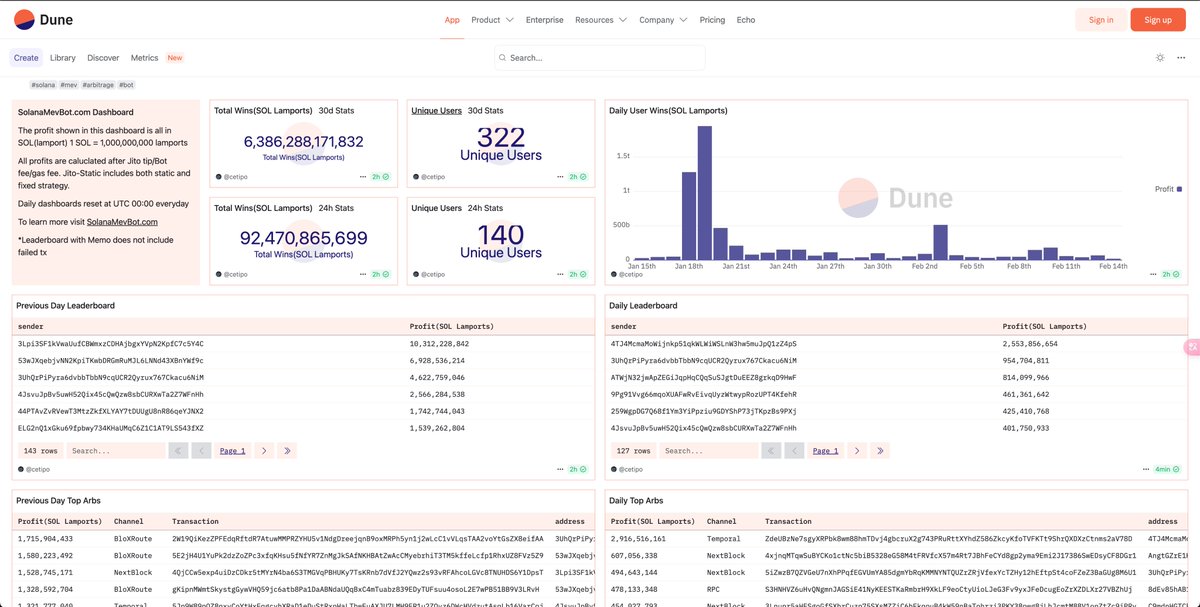This screenshot has height=607, width=1200.
Task: Toggle the light/dark theme sun icon
Action: coord(1160,58)
